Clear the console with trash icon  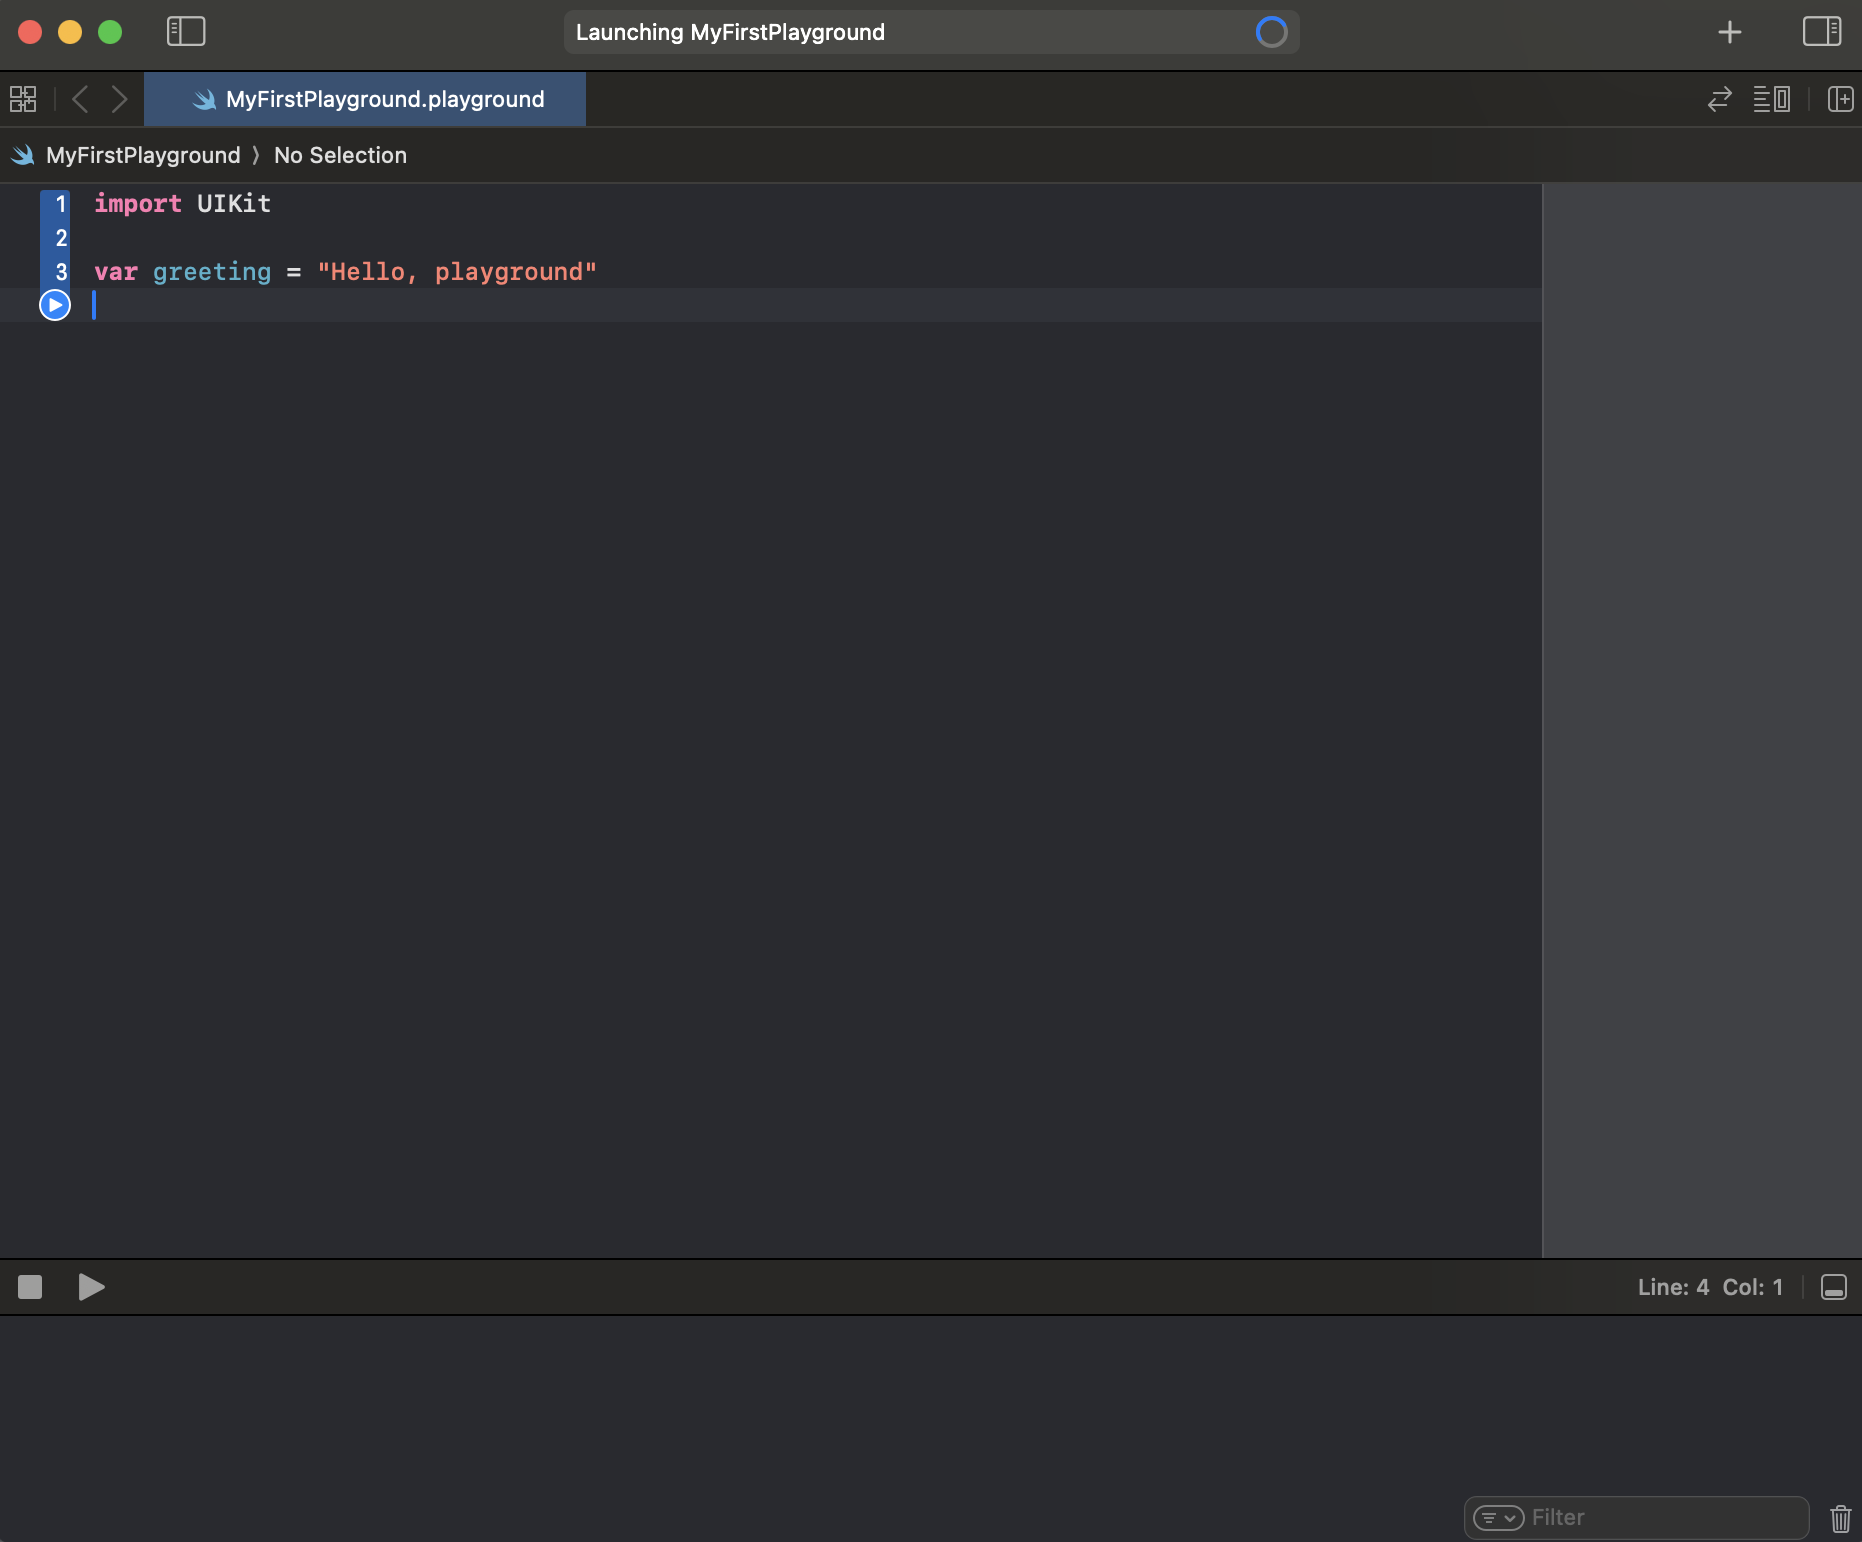(x=1840, y=1518)
